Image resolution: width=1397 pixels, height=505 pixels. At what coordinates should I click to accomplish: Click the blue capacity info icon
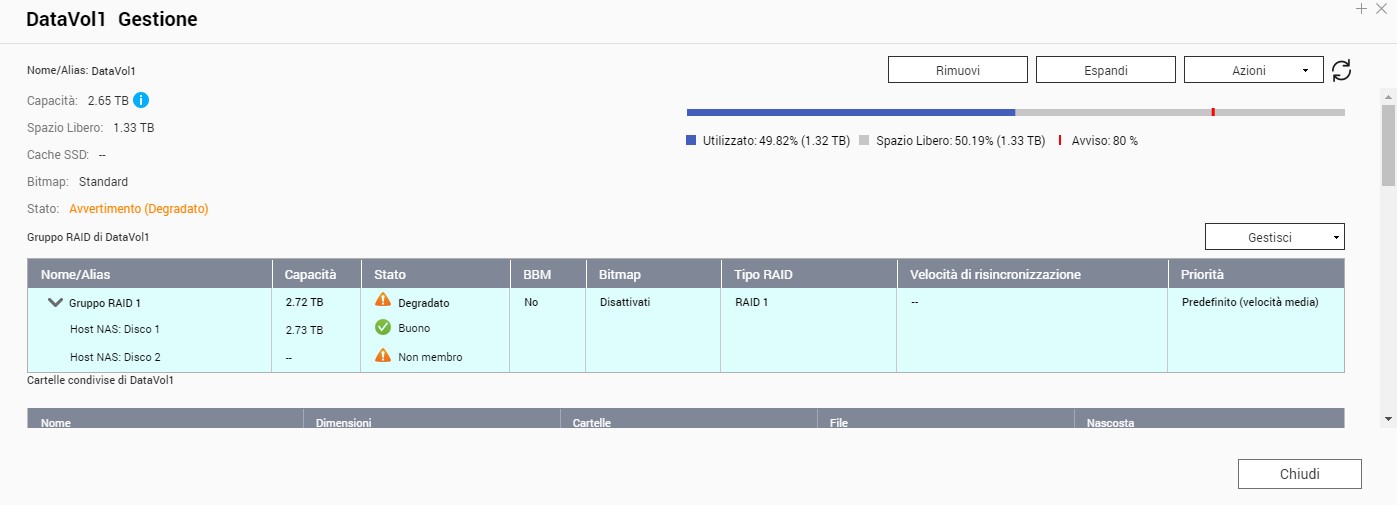(141, 100)
